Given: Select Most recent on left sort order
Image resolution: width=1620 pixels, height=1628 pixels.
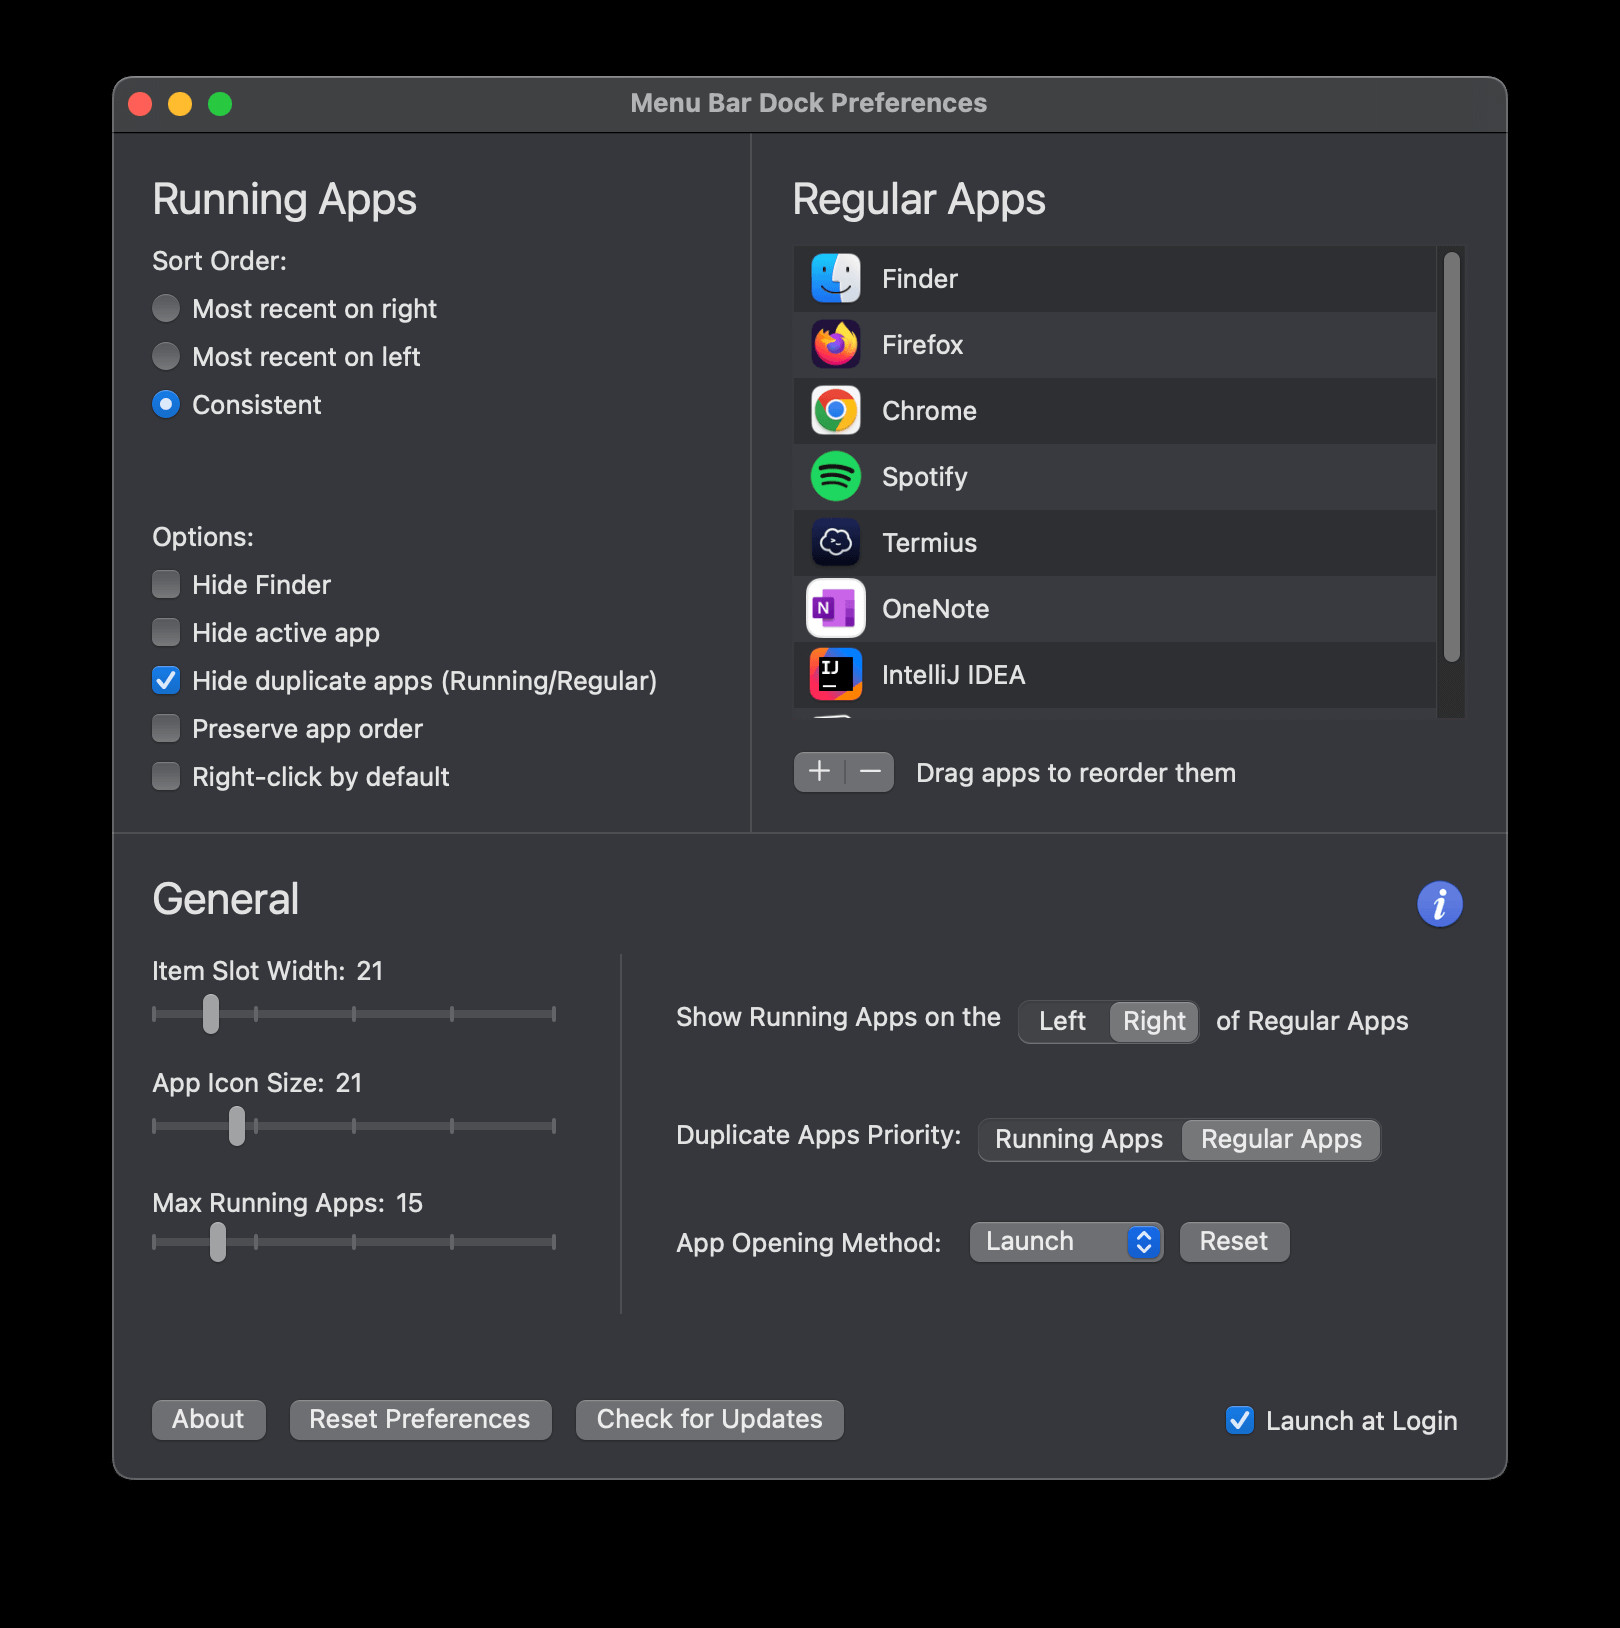Looking at the screenshot, I should (x=166, y=356).
